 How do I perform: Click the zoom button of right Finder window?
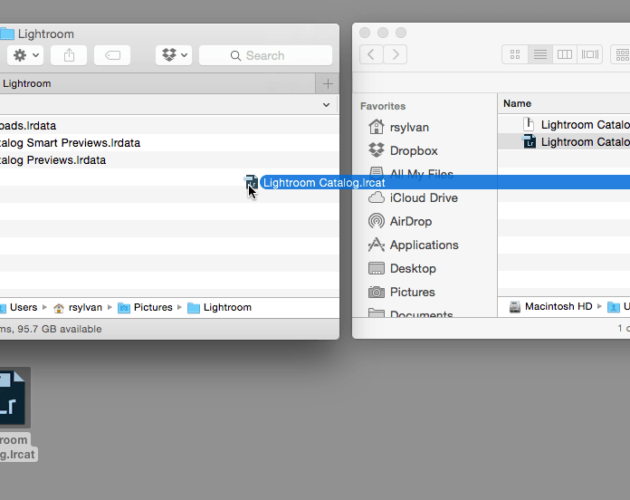pyautogui.click(x=401, y=33)
